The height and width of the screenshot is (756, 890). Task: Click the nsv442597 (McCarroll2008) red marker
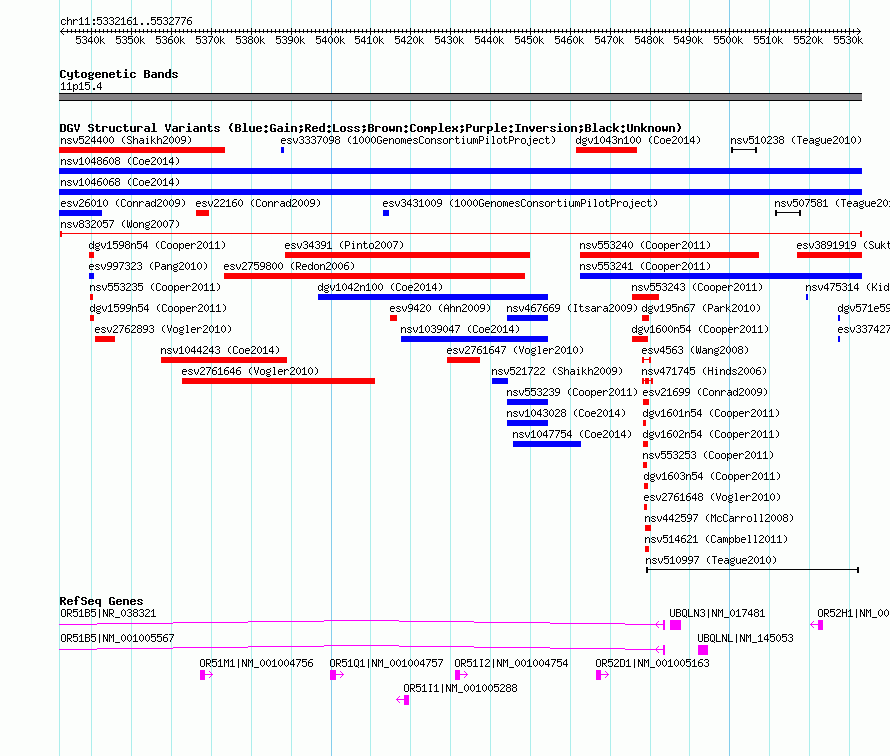coord(648,528)
